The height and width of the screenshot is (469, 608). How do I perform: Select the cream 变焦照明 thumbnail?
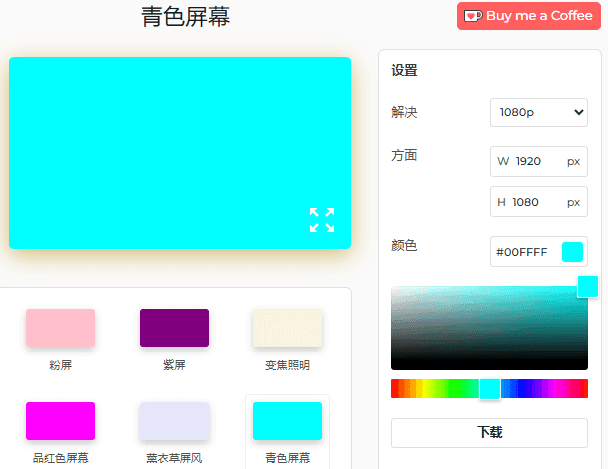[287, 328]
